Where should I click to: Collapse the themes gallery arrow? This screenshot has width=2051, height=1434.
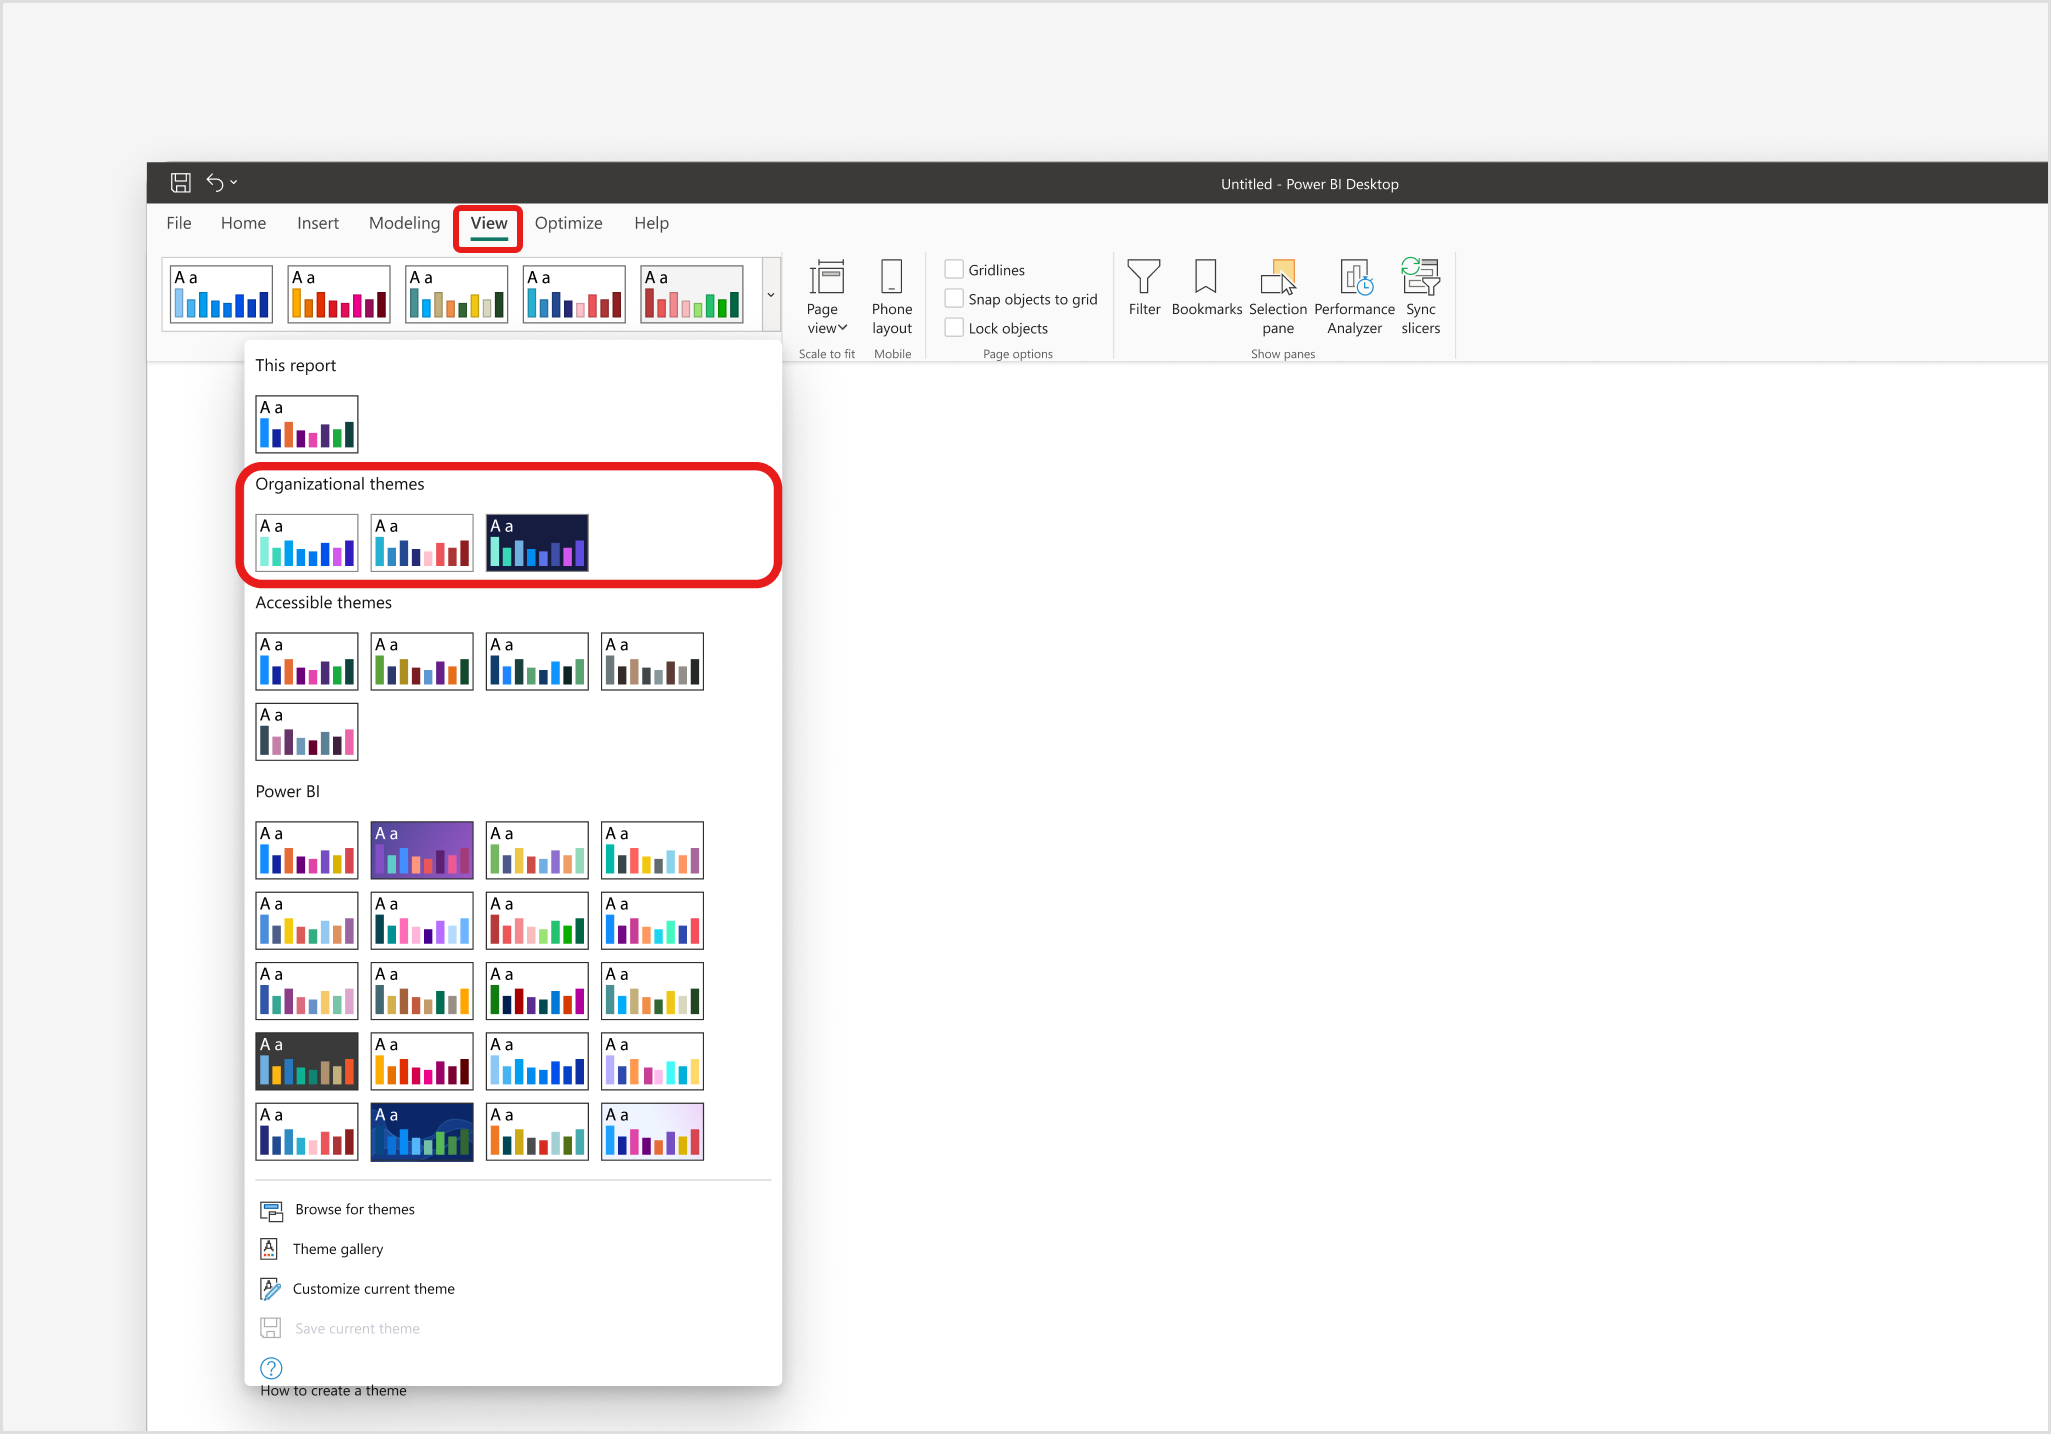coord(770,295)
